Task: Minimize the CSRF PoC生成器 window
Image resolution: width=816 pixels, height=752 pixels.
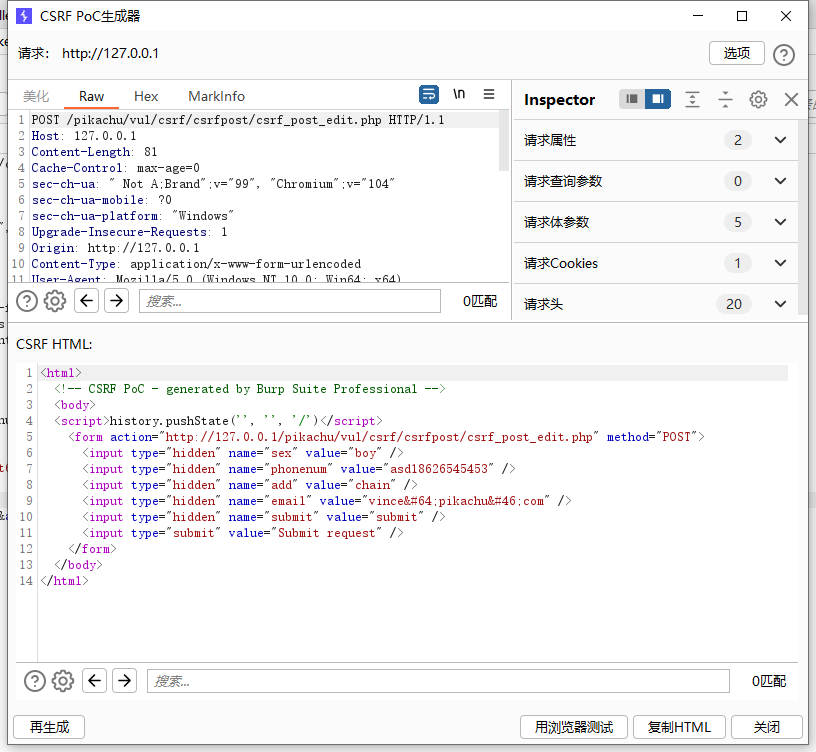Action: (698, 16)
